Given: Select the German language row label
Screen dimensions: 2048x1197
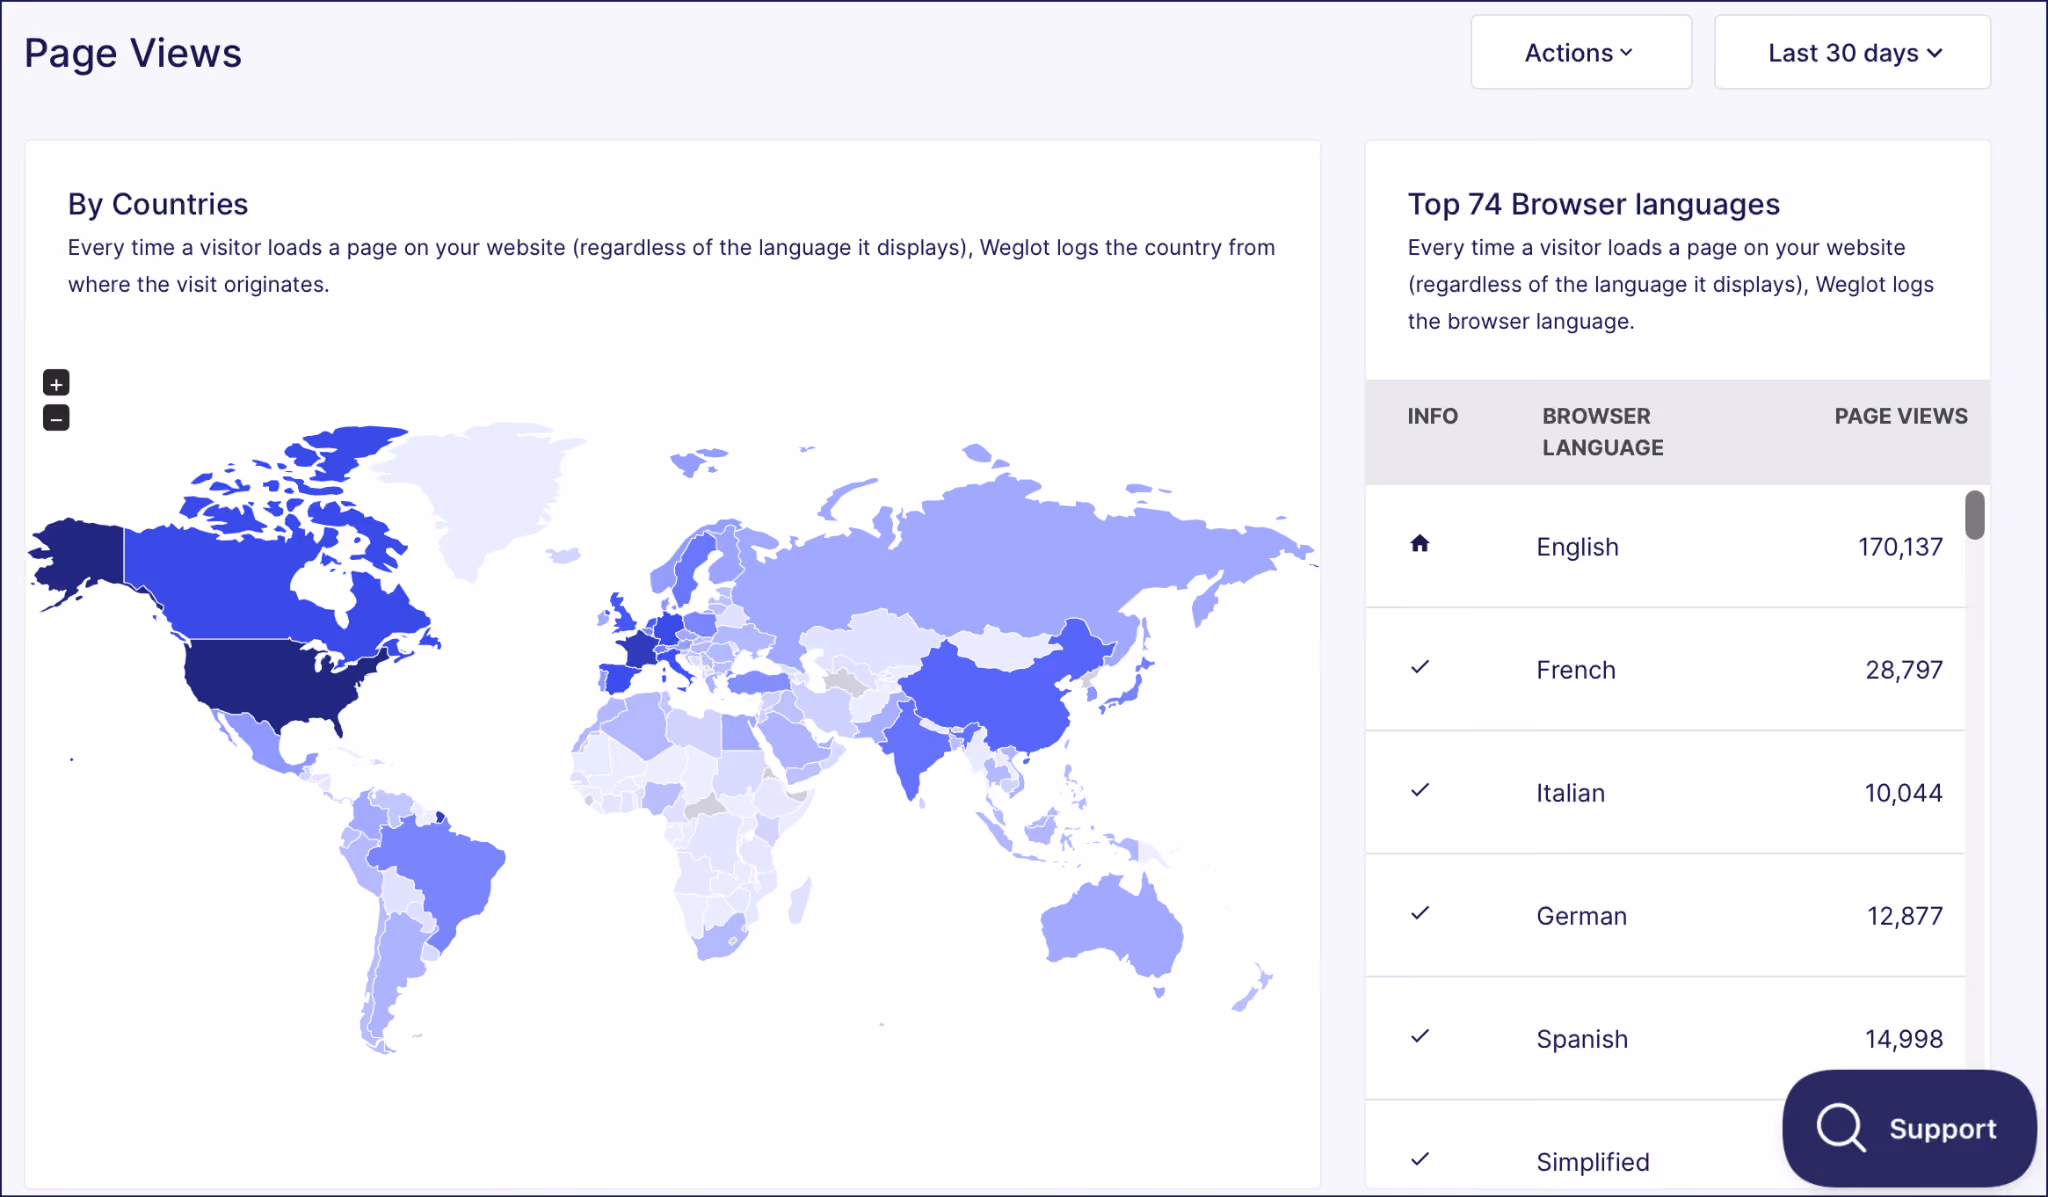Looking at the screenshot, I should point(1581,916).
